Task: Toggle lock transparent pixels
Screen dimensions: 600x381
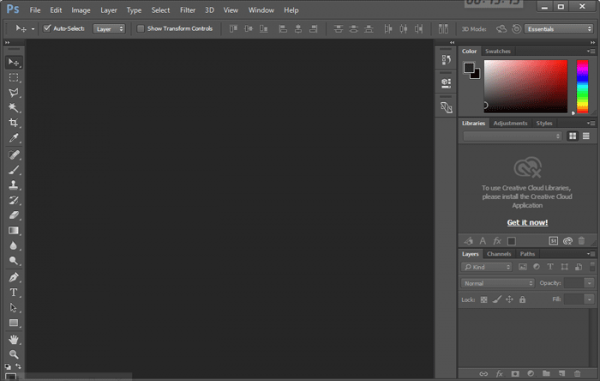Action: coord(484,300)
